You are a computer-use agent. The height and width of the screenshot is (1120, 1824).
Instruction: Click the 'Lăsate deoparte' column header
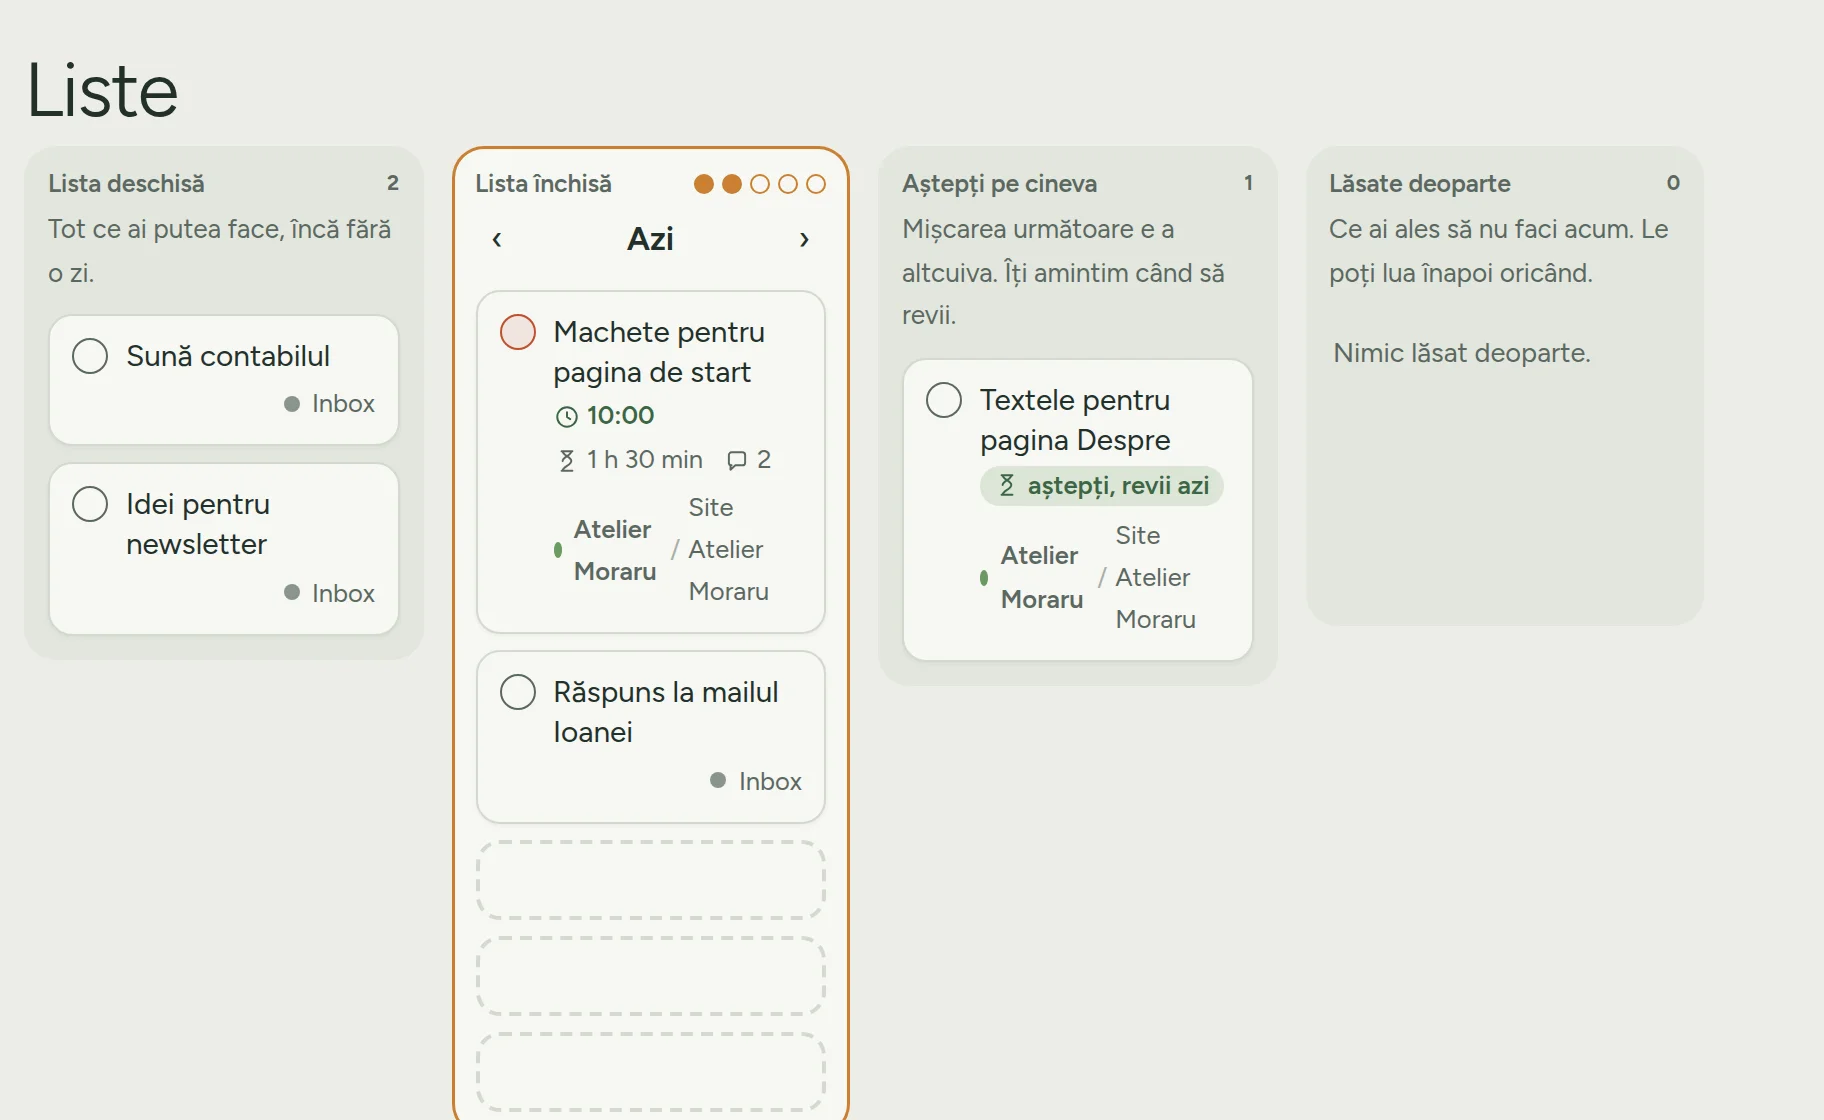pyautogui.click(x=1419, y=184)
